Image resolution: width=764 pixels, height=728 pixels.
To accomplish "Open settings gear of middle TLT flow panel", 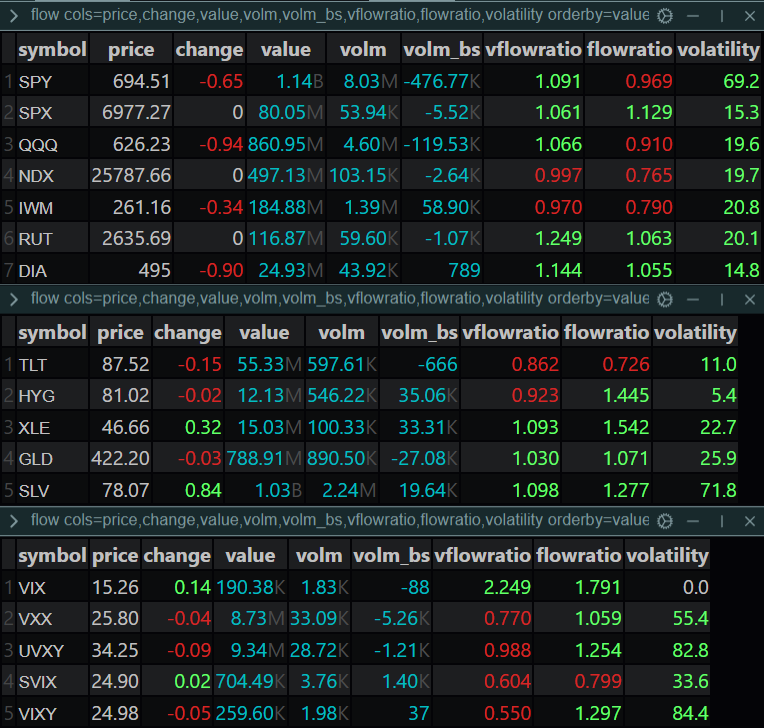I will click(665, 299).
